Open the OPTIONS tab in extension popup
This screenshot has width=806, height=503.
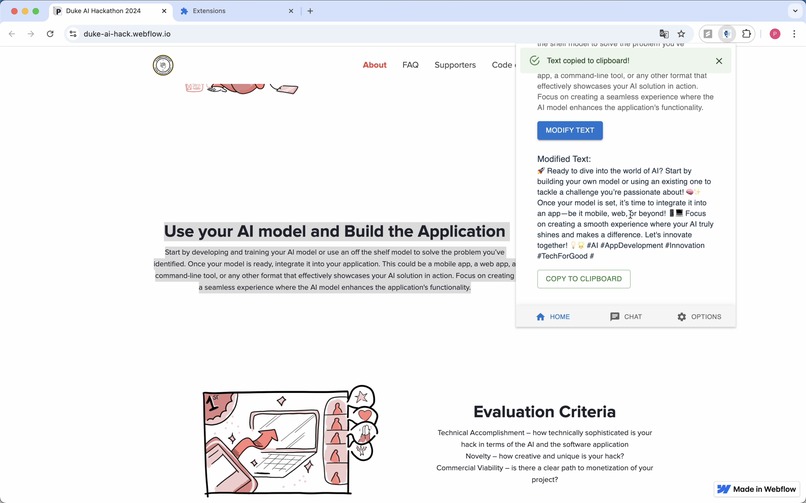pyautogui.click(x=699, y=316)
